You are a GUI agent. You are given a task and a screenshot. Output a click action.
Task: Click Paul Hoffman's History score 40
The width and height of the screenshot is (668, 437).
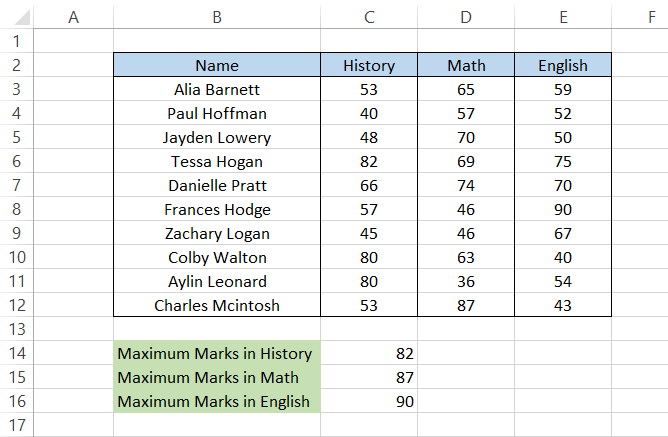coord(369,113)
